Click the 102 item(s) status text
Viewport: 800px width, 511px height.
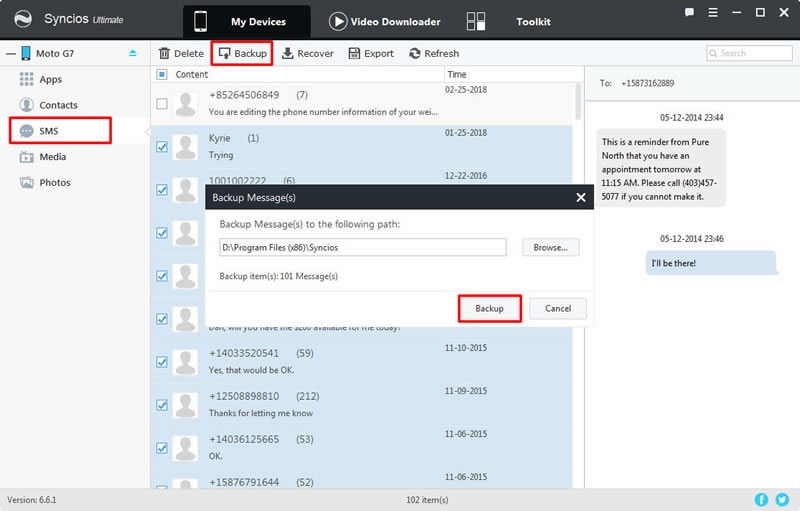(x=427, y=500)
